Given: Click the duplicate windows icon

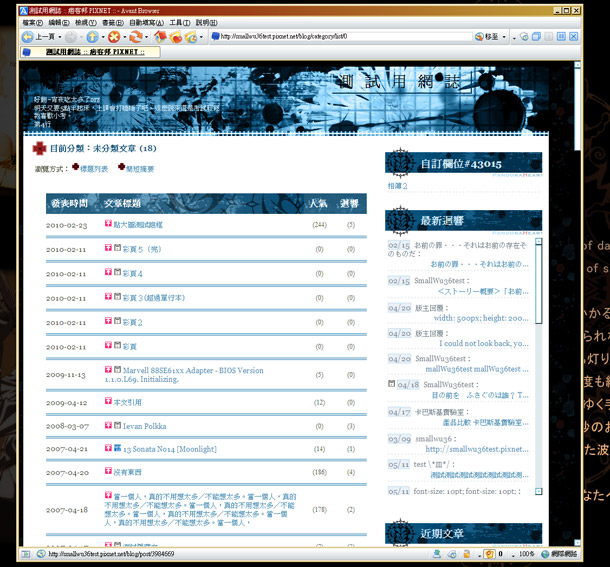Looking at the screenshot, I should click(x=536, y=37).
